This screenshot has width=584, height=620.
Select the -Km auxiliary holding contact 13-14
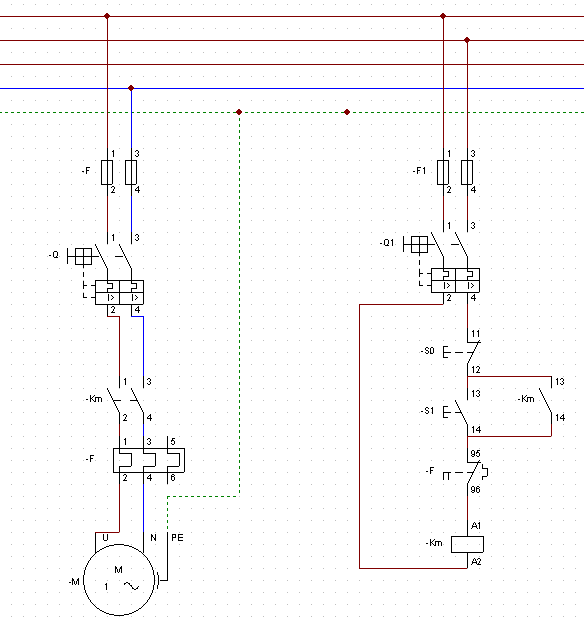coord(546,400)
